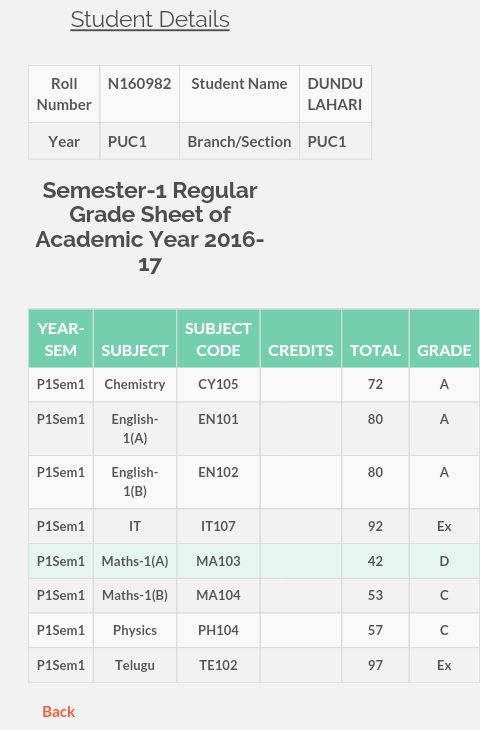Select the Semester-1 Regular Grade Sheet heading
Image resolution: width=480 pixels, height=730 pixels.
click(150, 227)
